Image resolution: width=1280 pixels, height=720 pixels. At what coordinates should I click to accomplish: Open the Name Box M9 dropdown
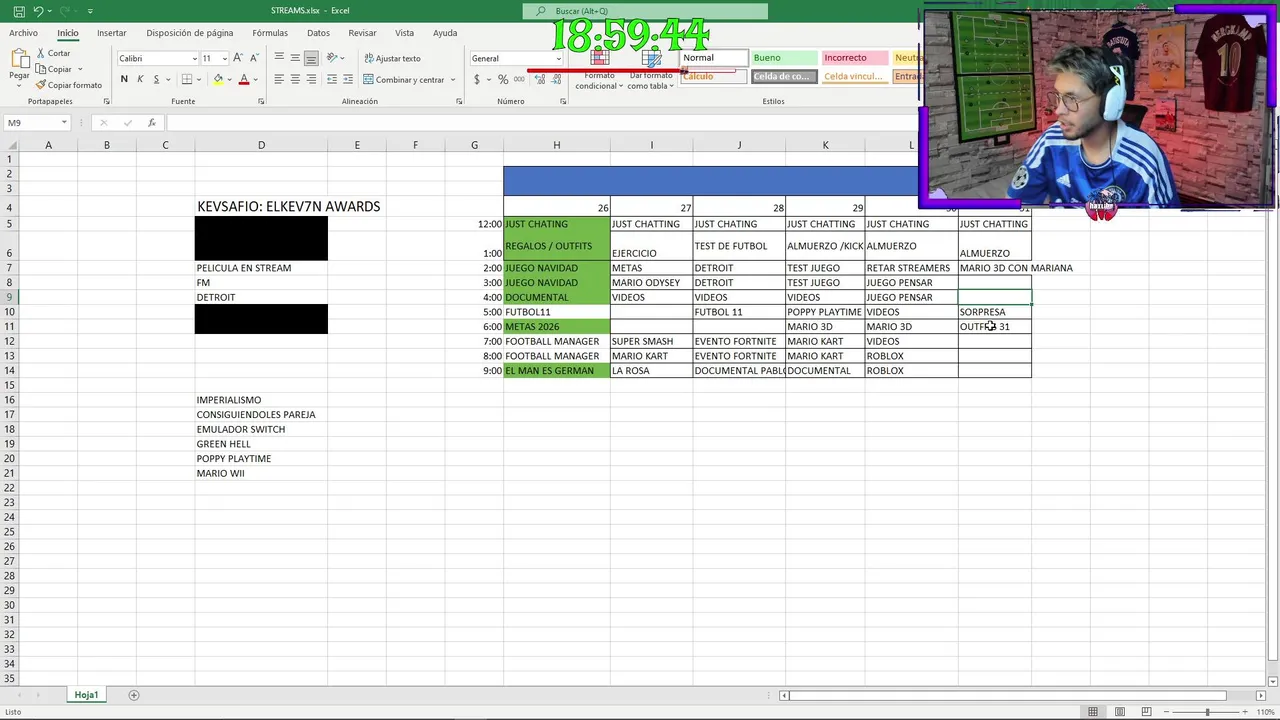coord(64,123)
